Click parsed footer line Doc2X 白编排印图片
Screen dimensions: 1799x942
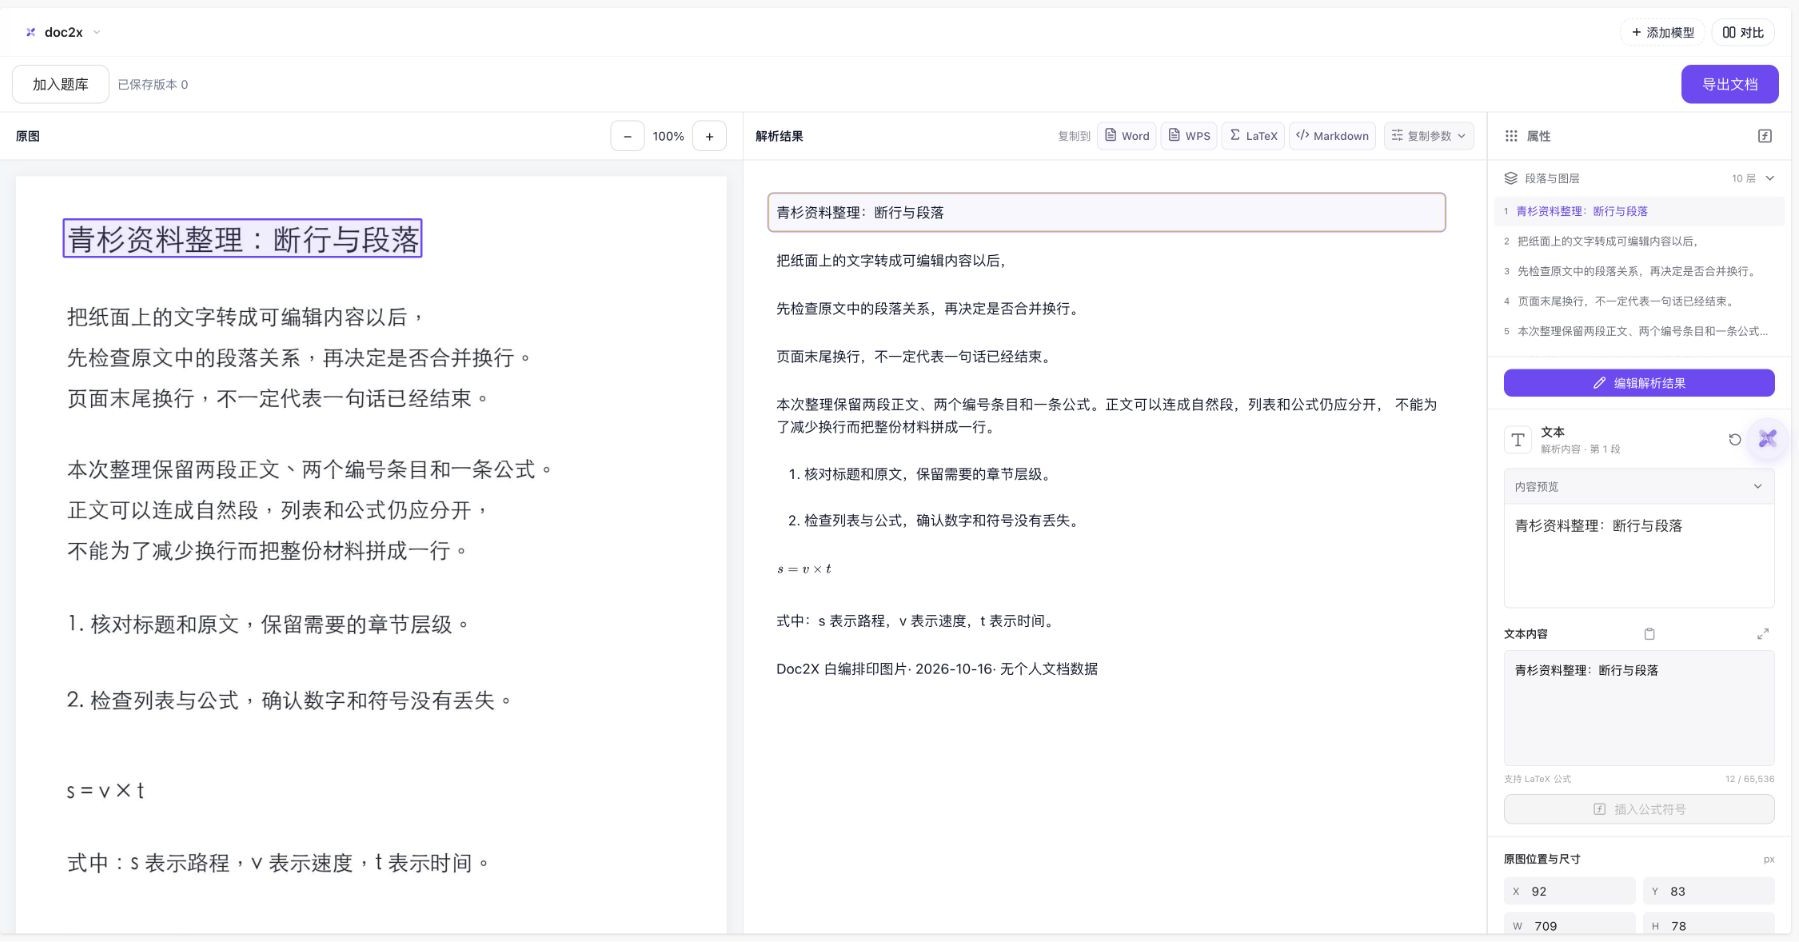937,669
